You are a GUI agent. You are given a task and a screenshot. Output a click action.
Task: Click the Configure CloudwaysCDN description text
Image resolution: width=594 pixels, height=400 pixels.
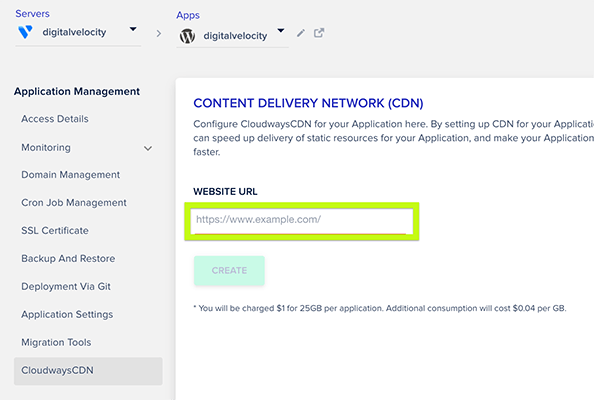393,138
